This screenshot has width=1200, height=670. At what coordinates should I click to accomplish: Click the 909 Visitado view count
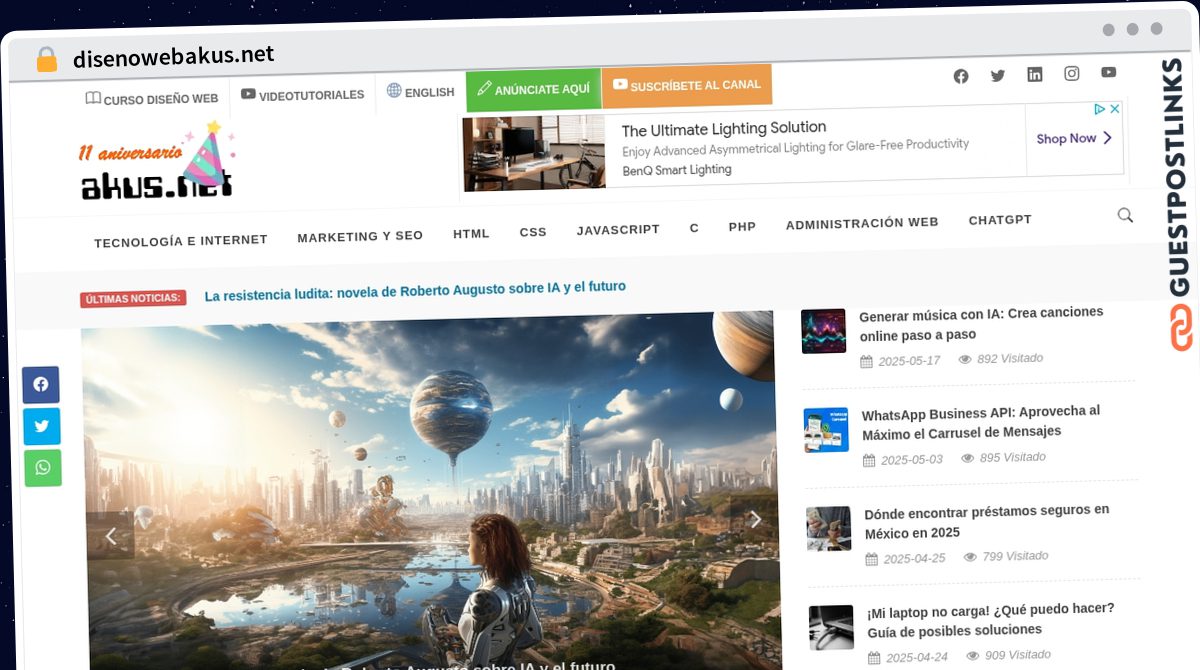coord(1017,655)
